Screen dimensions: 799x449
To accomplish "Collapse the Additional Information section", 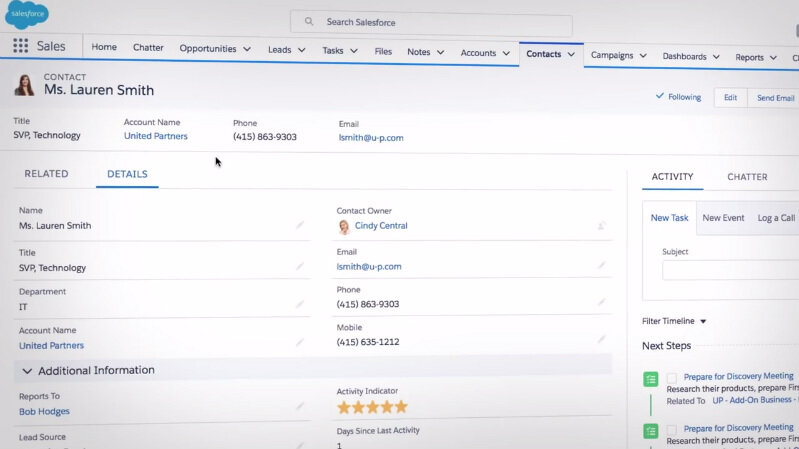I will (x=25, y=370).
